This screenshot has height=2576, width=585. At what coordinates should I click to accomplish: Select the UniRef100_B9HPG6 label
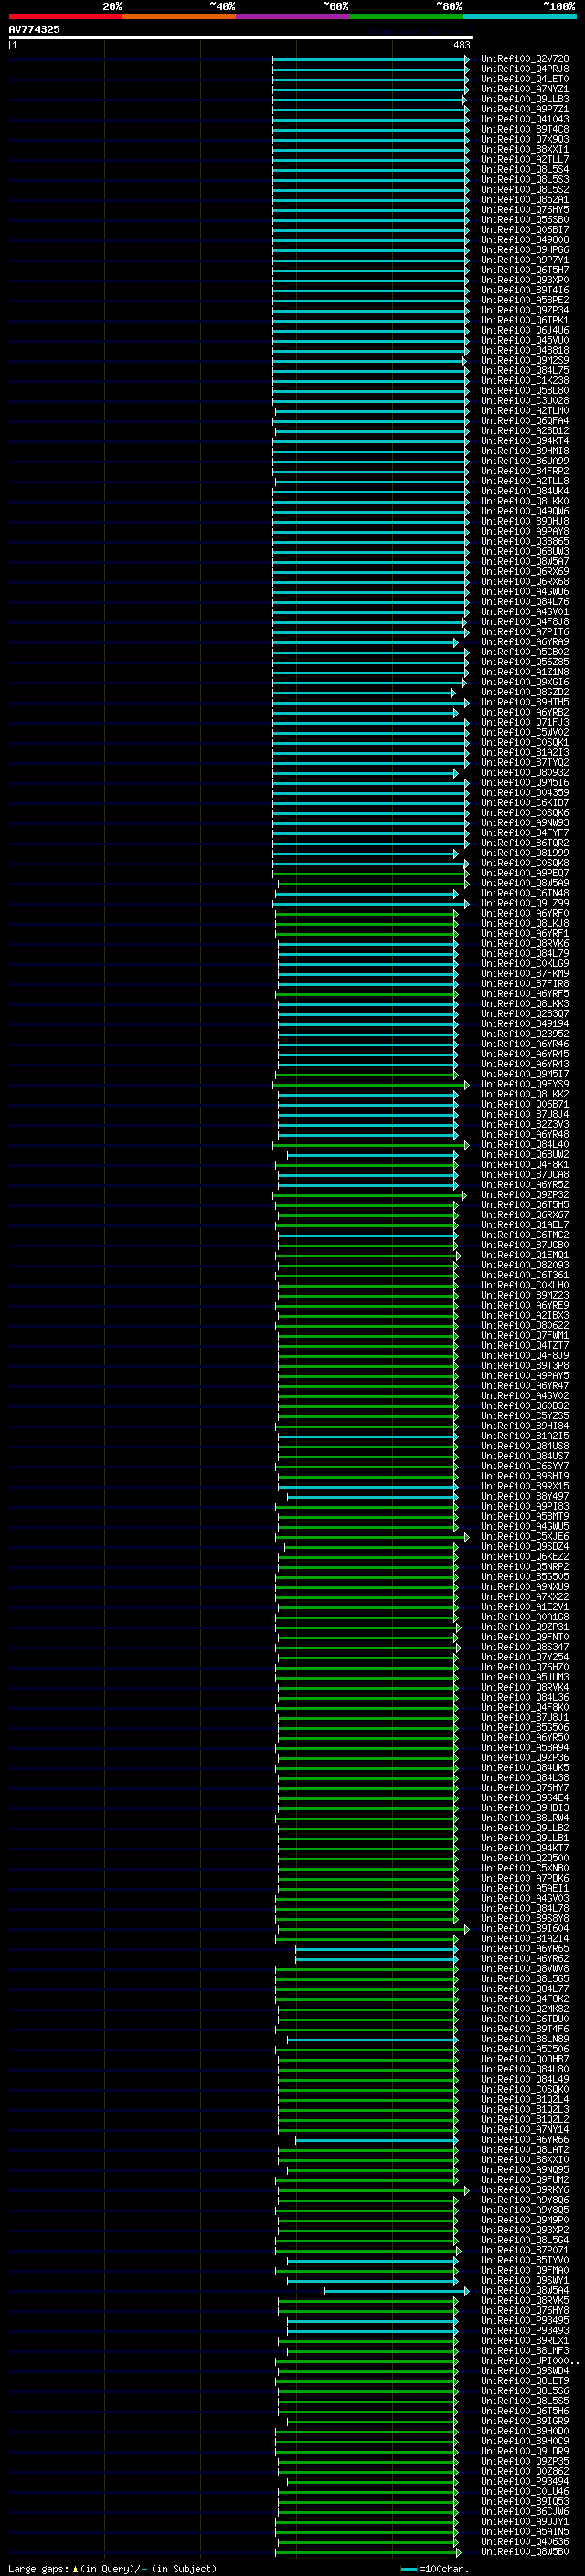click(x=525, y=250)
